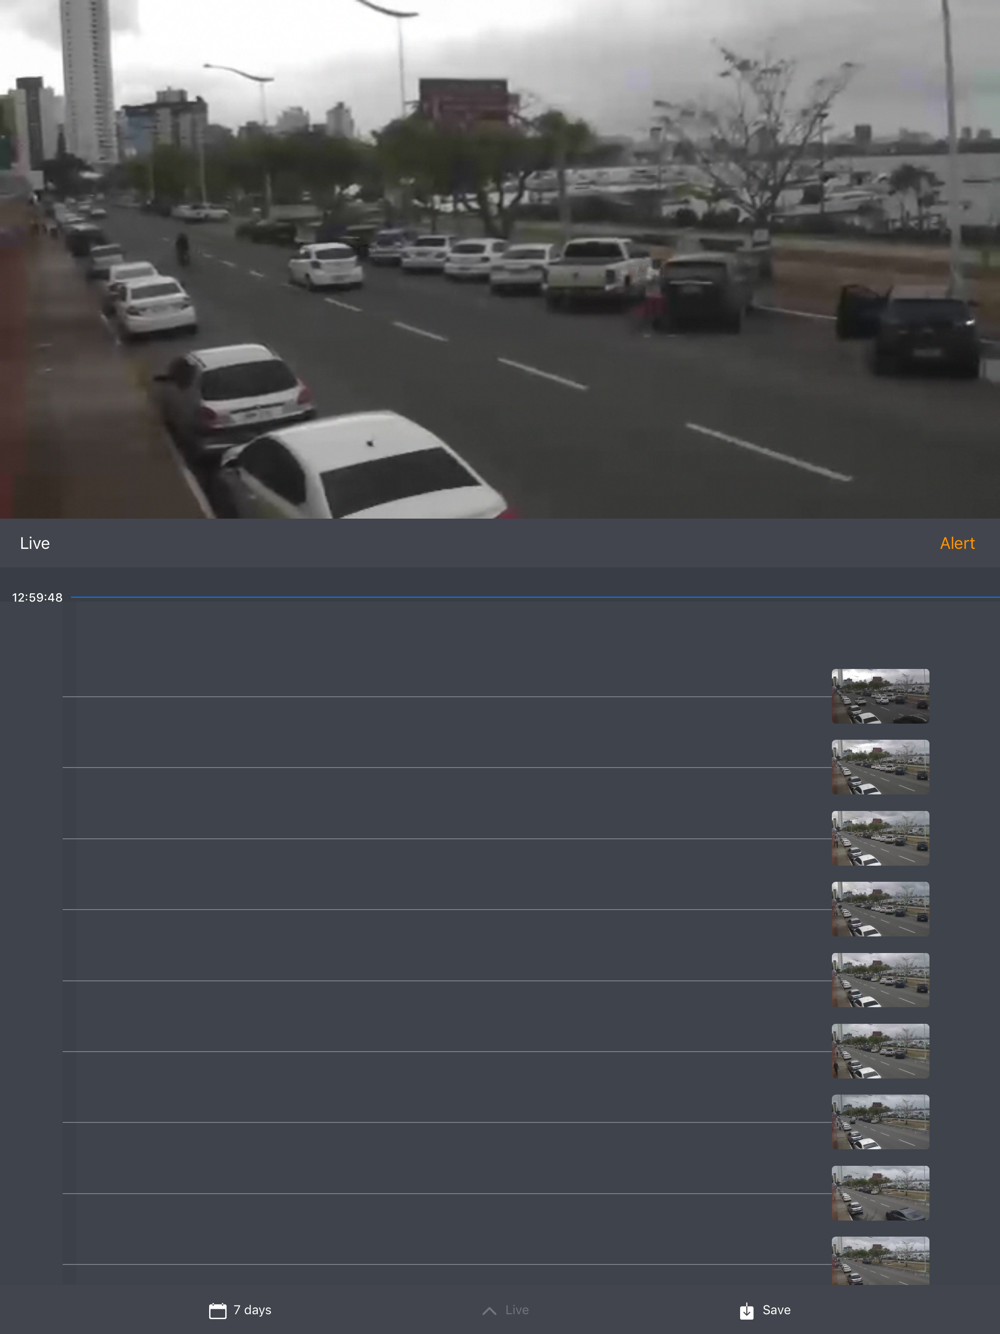The image size is (1000, 1334).
Task: Click the Live label under the video
Action: point(35,543)
